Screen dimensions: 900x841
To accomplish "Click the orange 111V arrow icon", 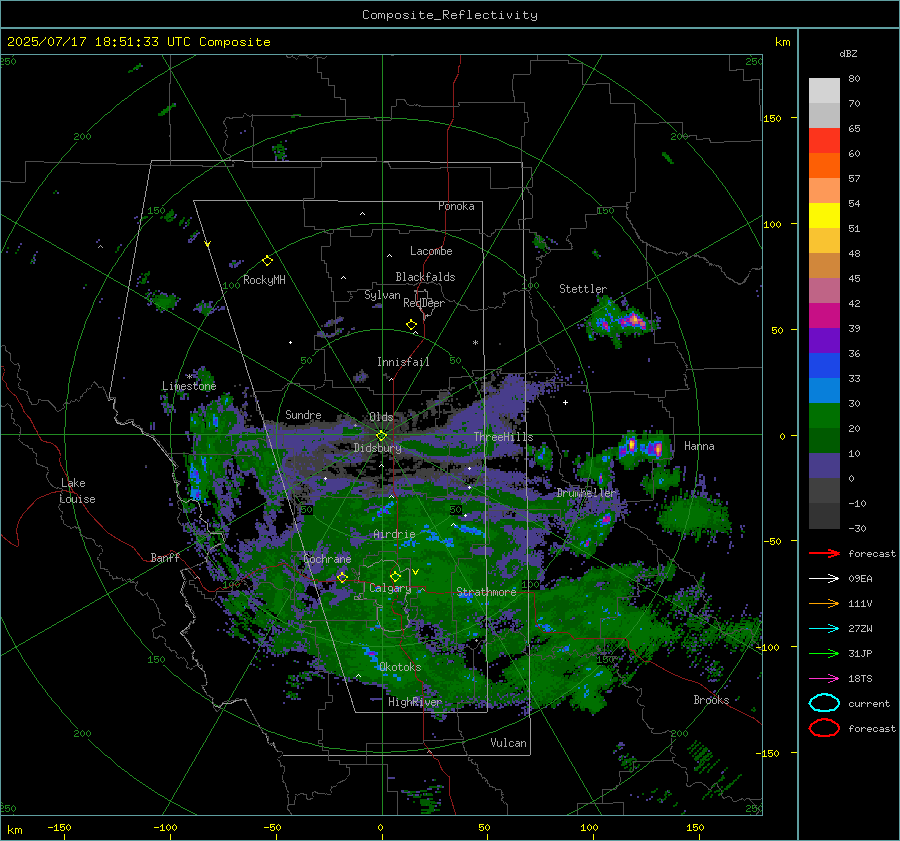I will pos(824,603).
